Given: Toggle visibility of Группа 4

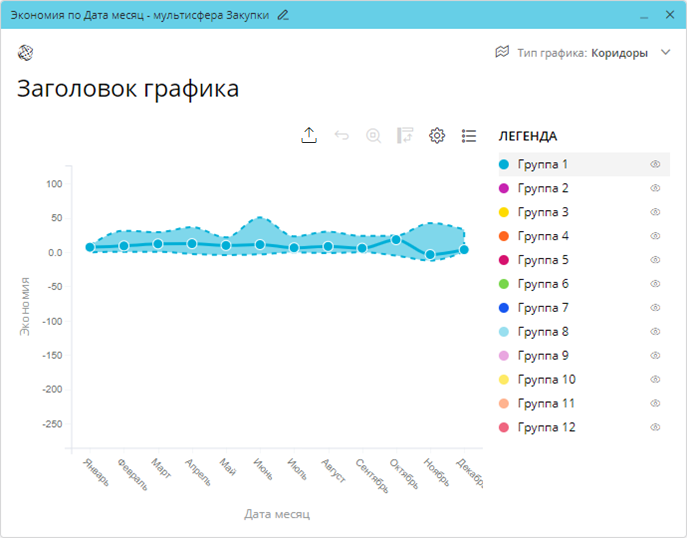Looking at the screenshot, I should tap(656, 236).
